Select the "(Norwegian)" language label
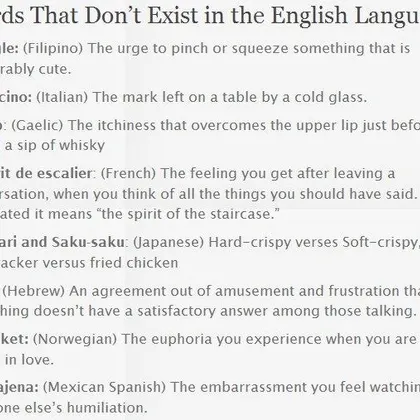The width and height of the screenshot is (420, 420). point(75,339)
